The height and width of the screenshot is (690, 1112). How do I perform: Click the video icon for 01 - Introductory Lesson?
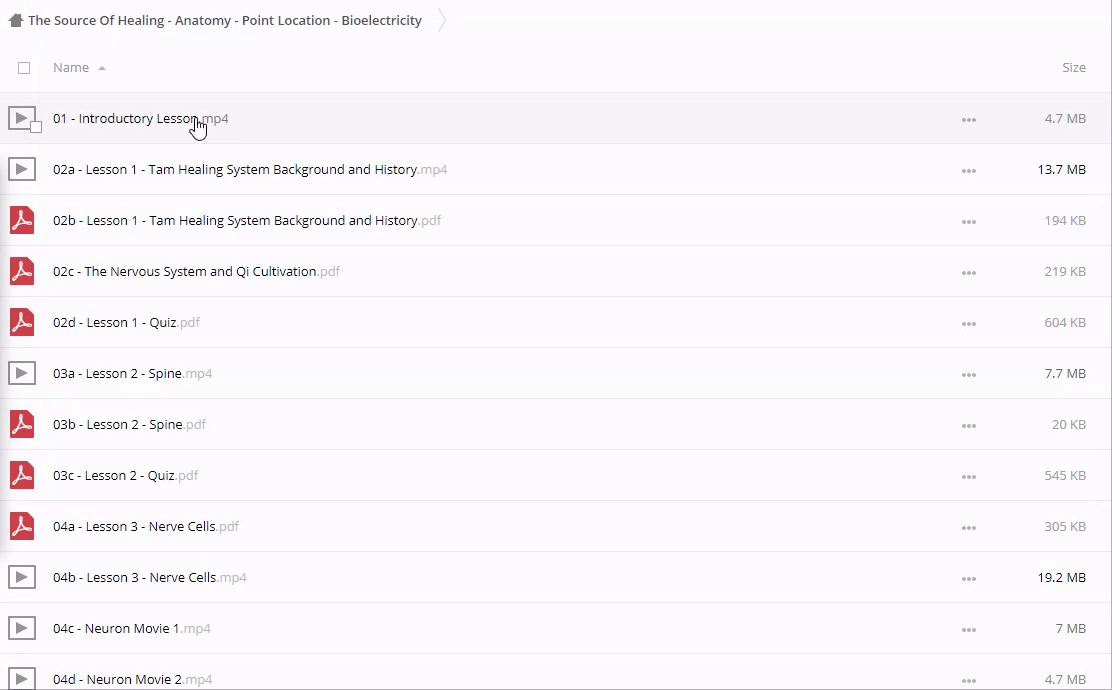(x=21, y=118)
